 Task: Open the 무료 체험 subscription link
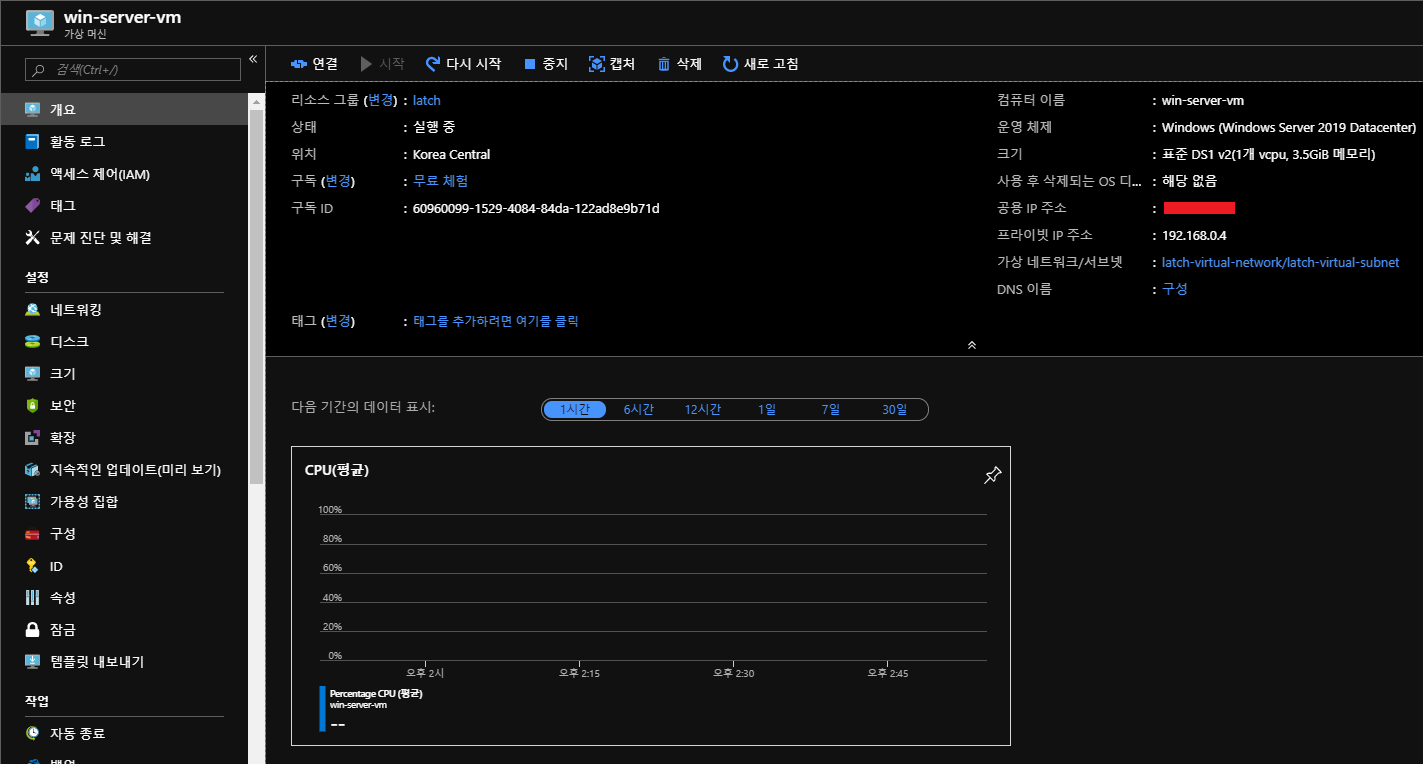pyautogui.click(x=440, y=181)
